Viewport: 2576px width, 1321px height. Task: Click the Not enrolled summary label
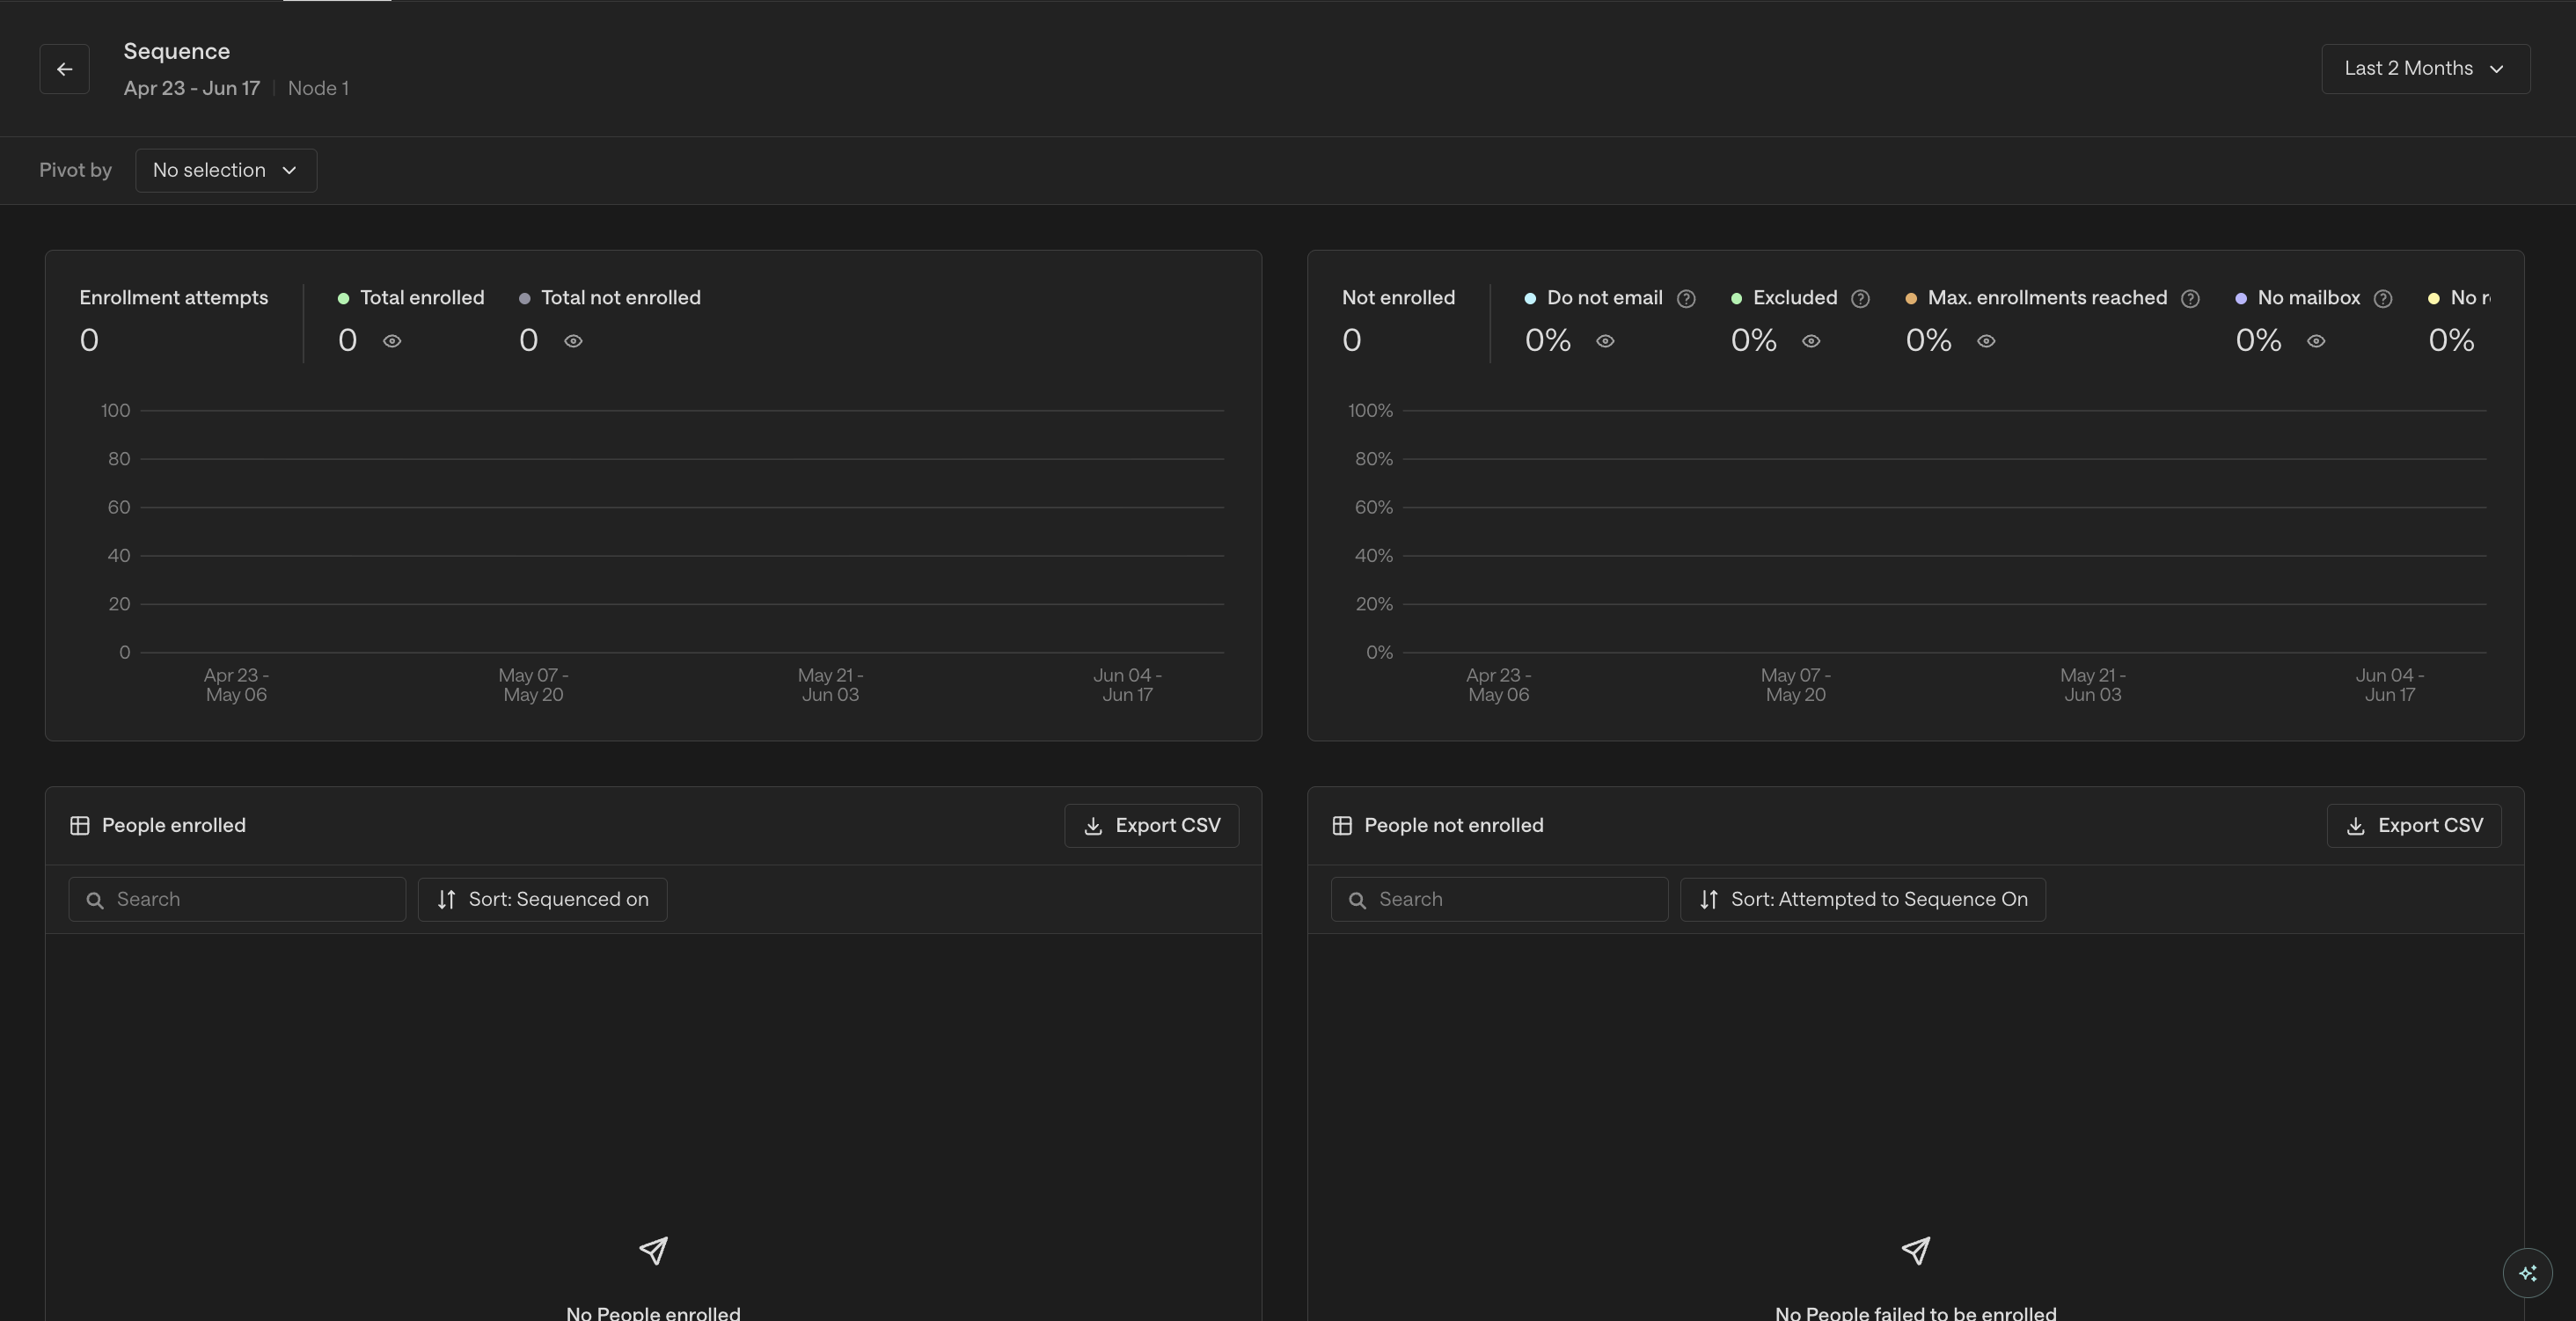tap(1398, 298)
